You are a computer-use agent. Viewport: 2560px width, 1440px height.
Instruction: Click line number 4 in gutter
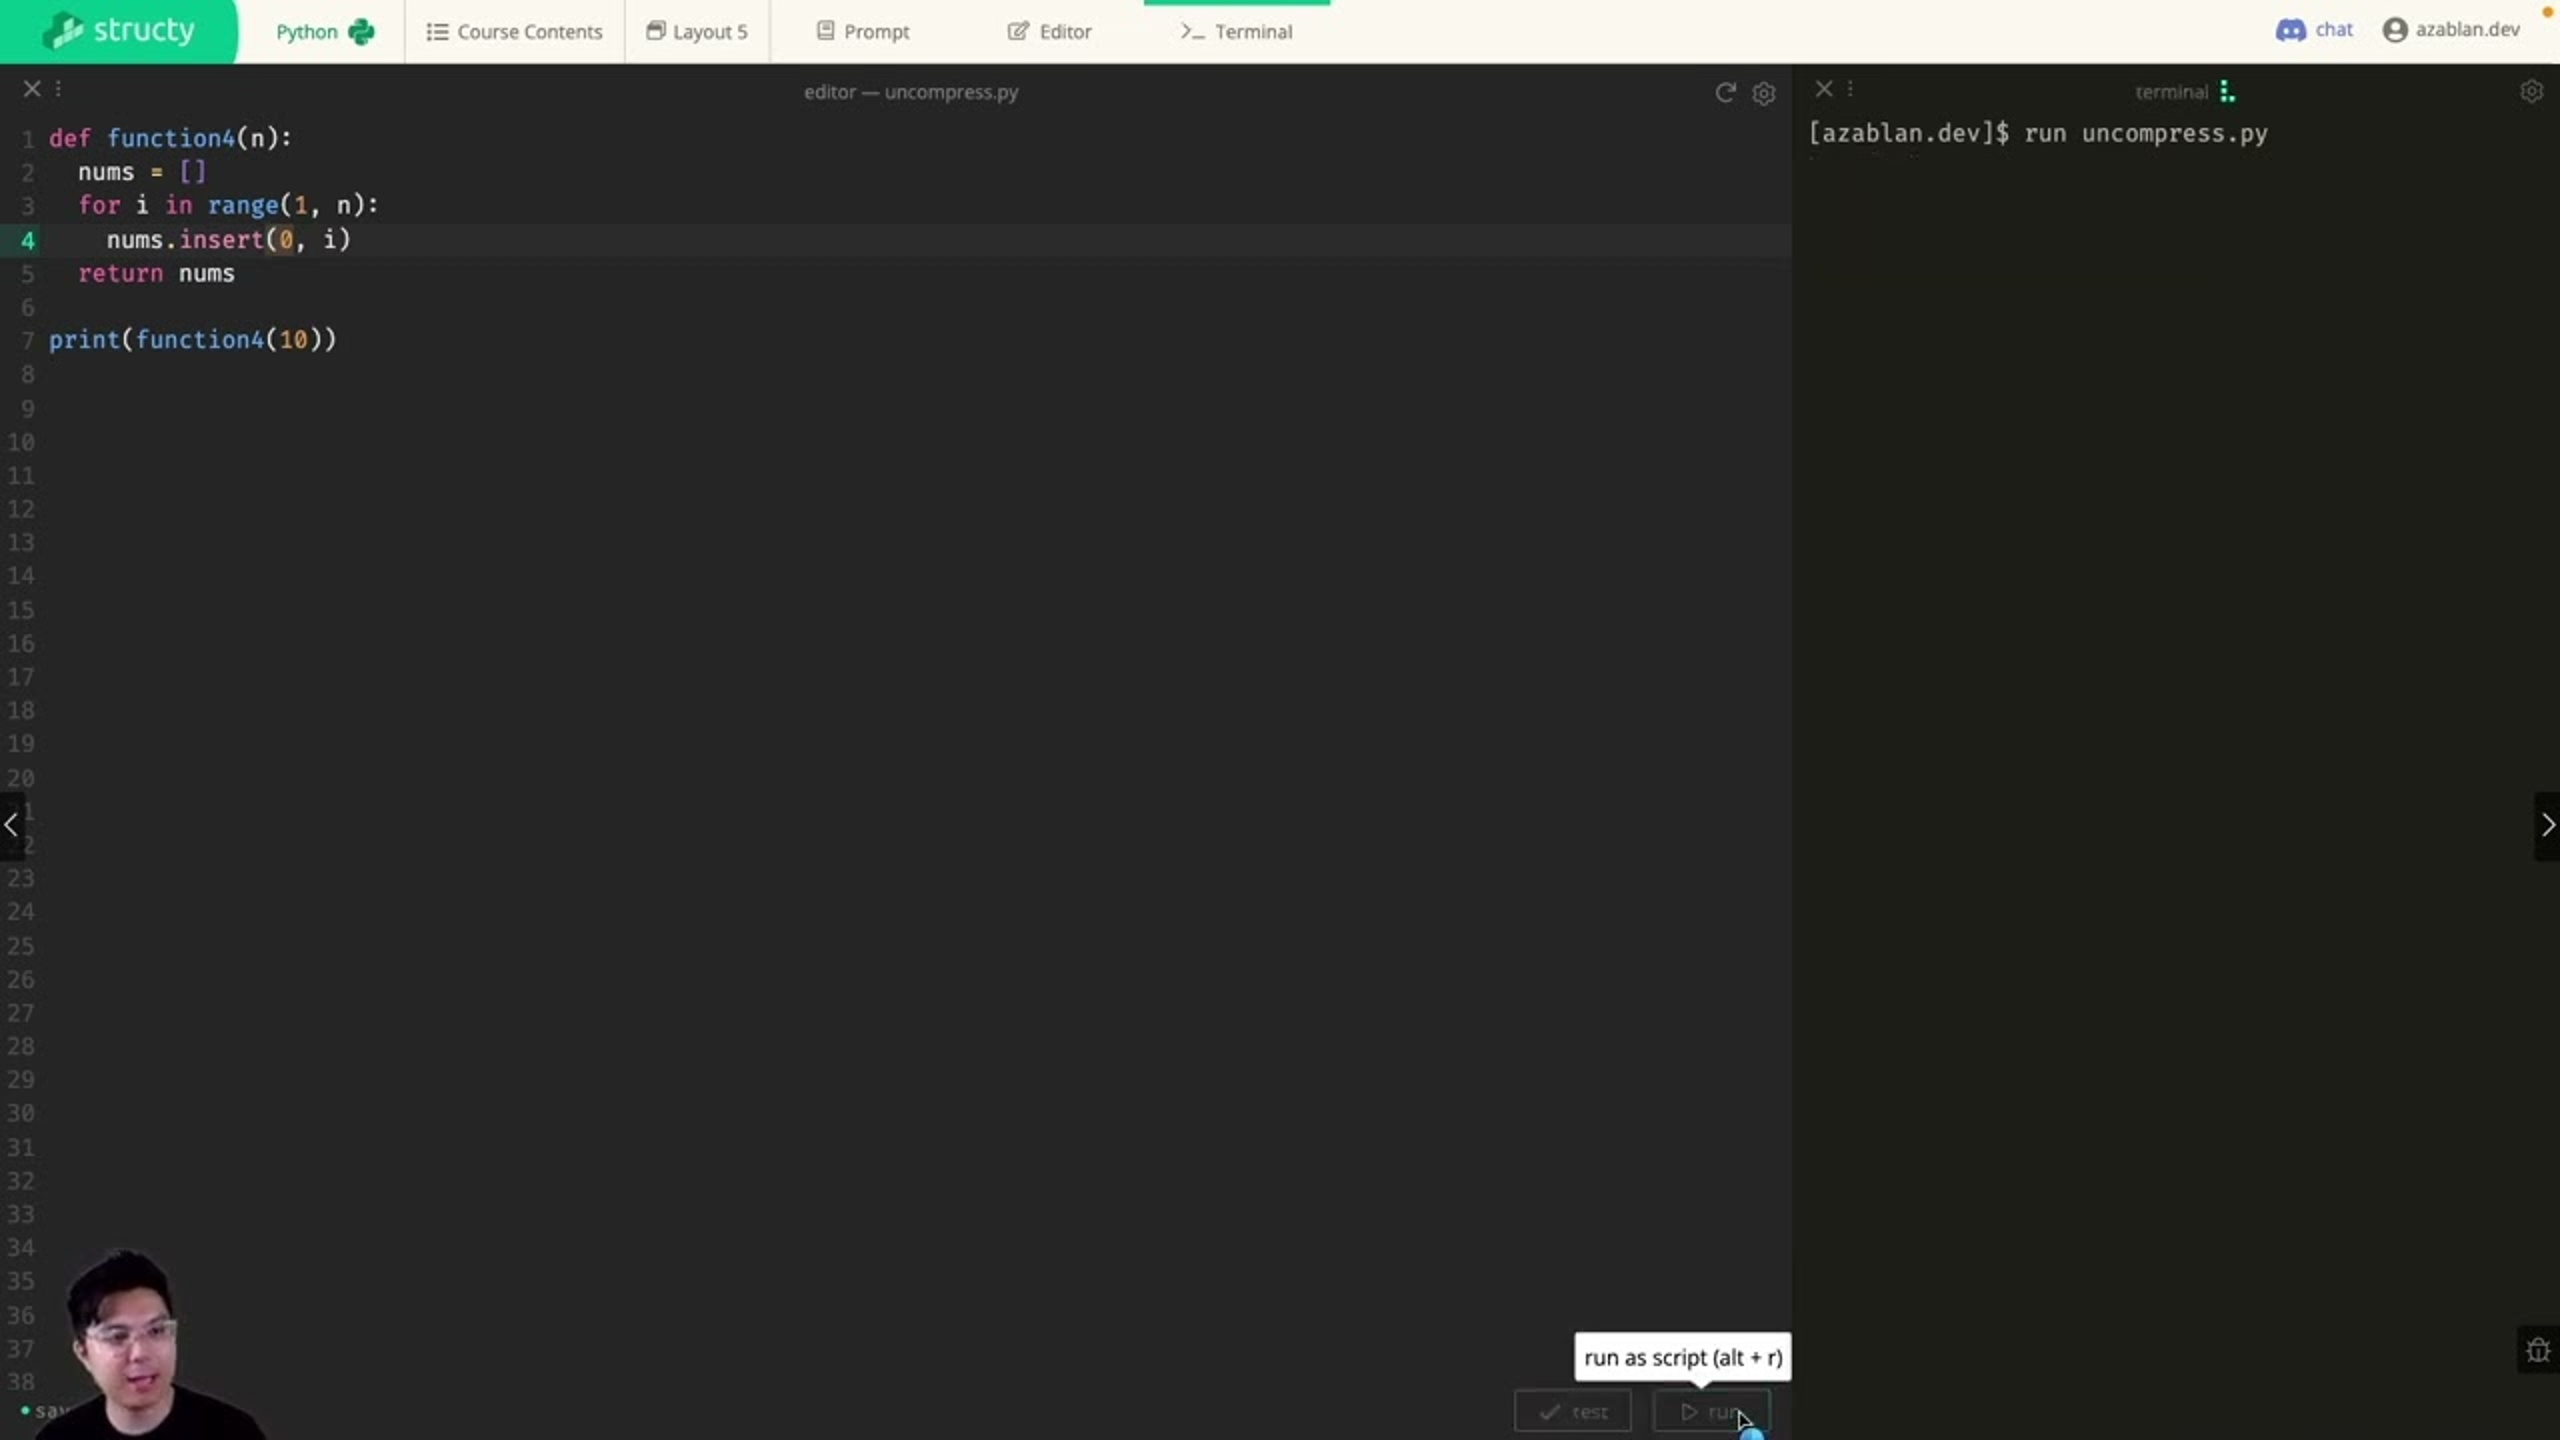click(28, 241)
